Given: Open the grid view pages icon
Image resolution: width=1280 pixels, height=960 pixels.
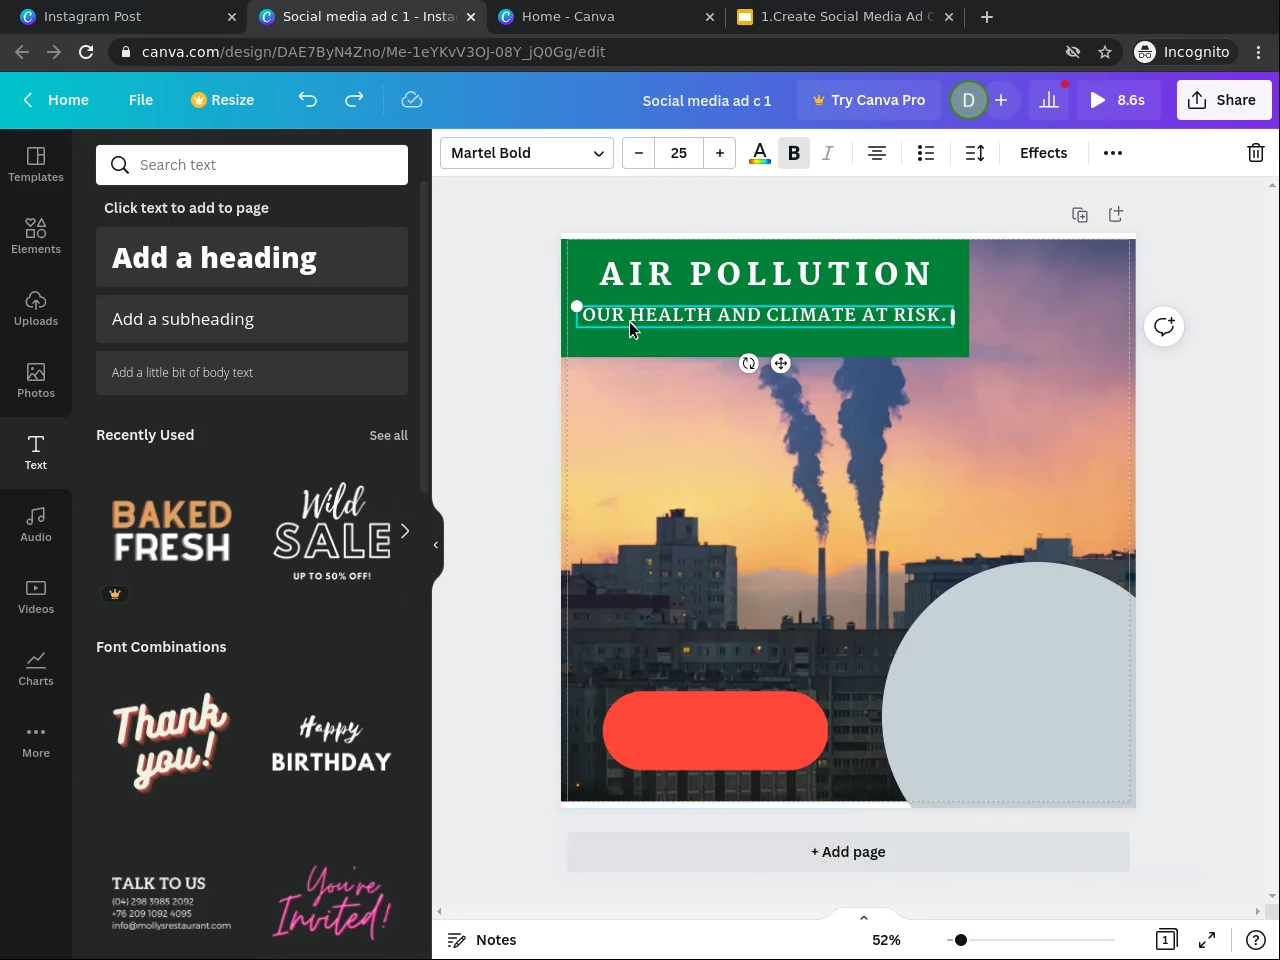Looking at the screenshot, I should pos(1166,940).
